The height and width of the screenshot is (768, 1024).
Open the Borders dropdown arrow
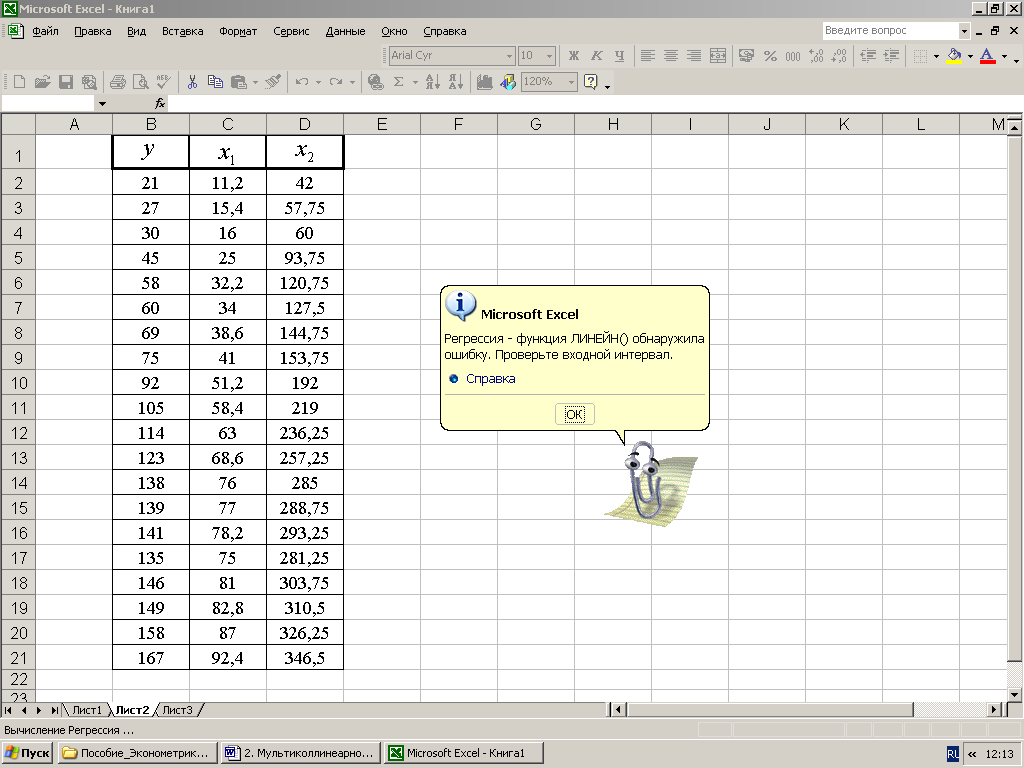(x=936, y=56)
